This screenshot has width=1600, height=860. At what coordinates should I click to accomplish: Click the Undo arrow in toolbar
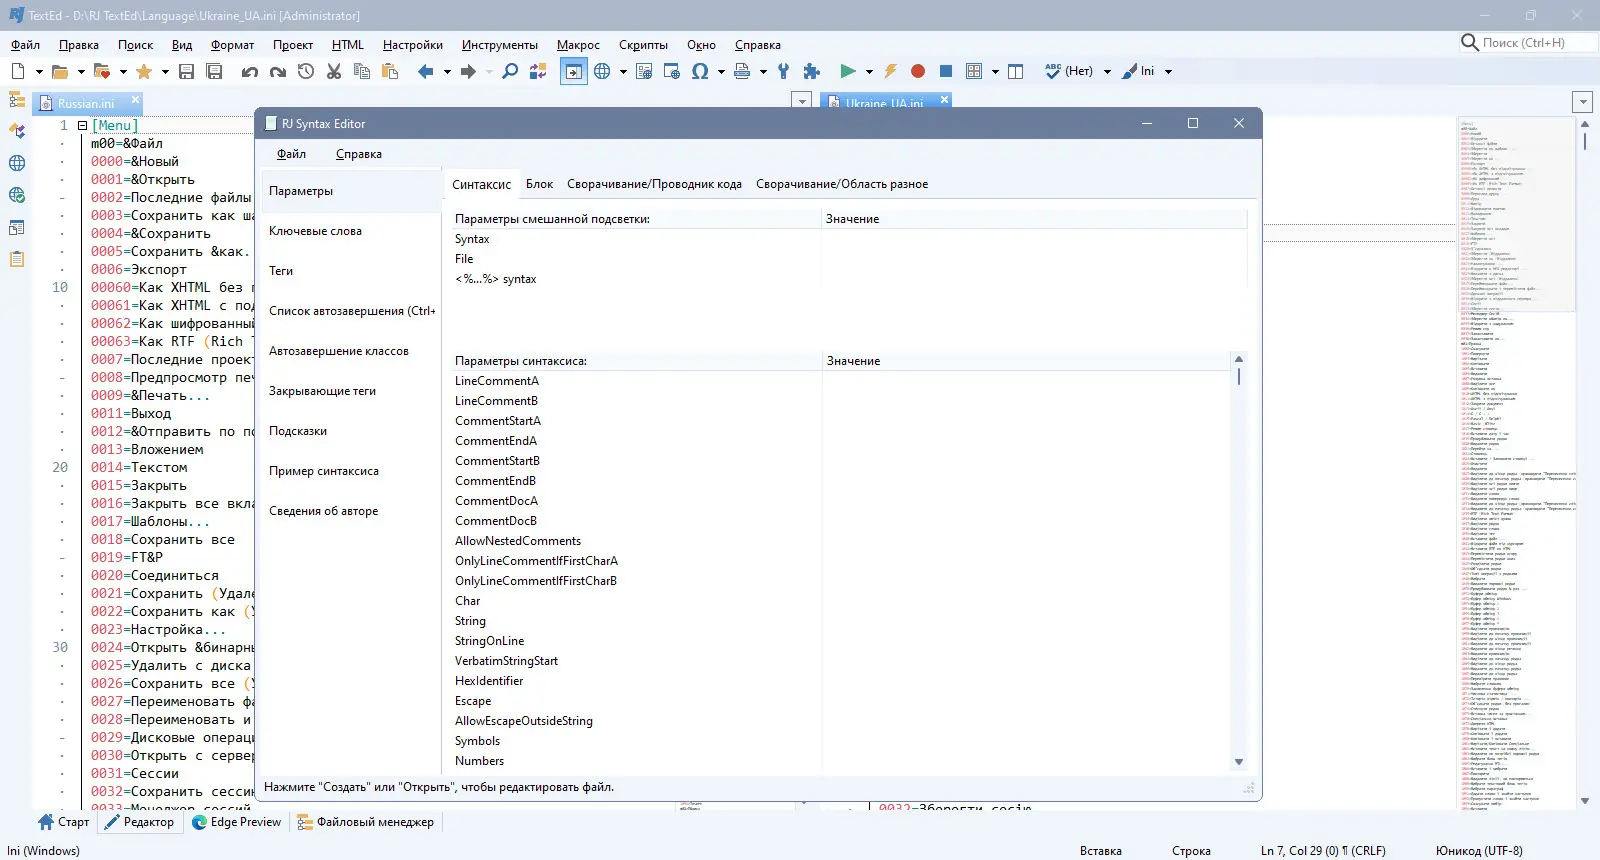tap(250, 71)
